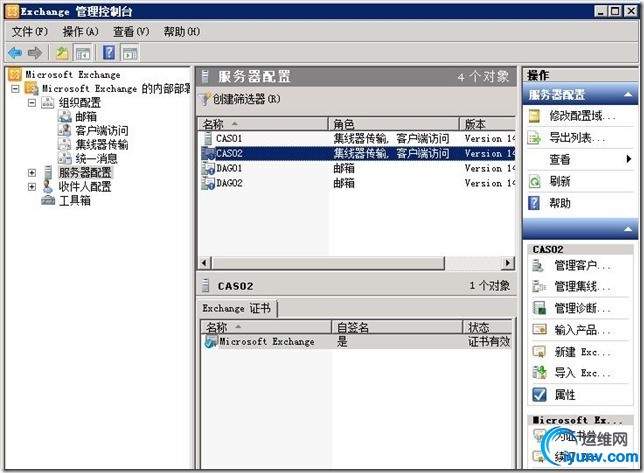Viewport: 644px width, 473px height.
Task: Click 输入产品... action for CAS02
Action: tap(580, 330)
